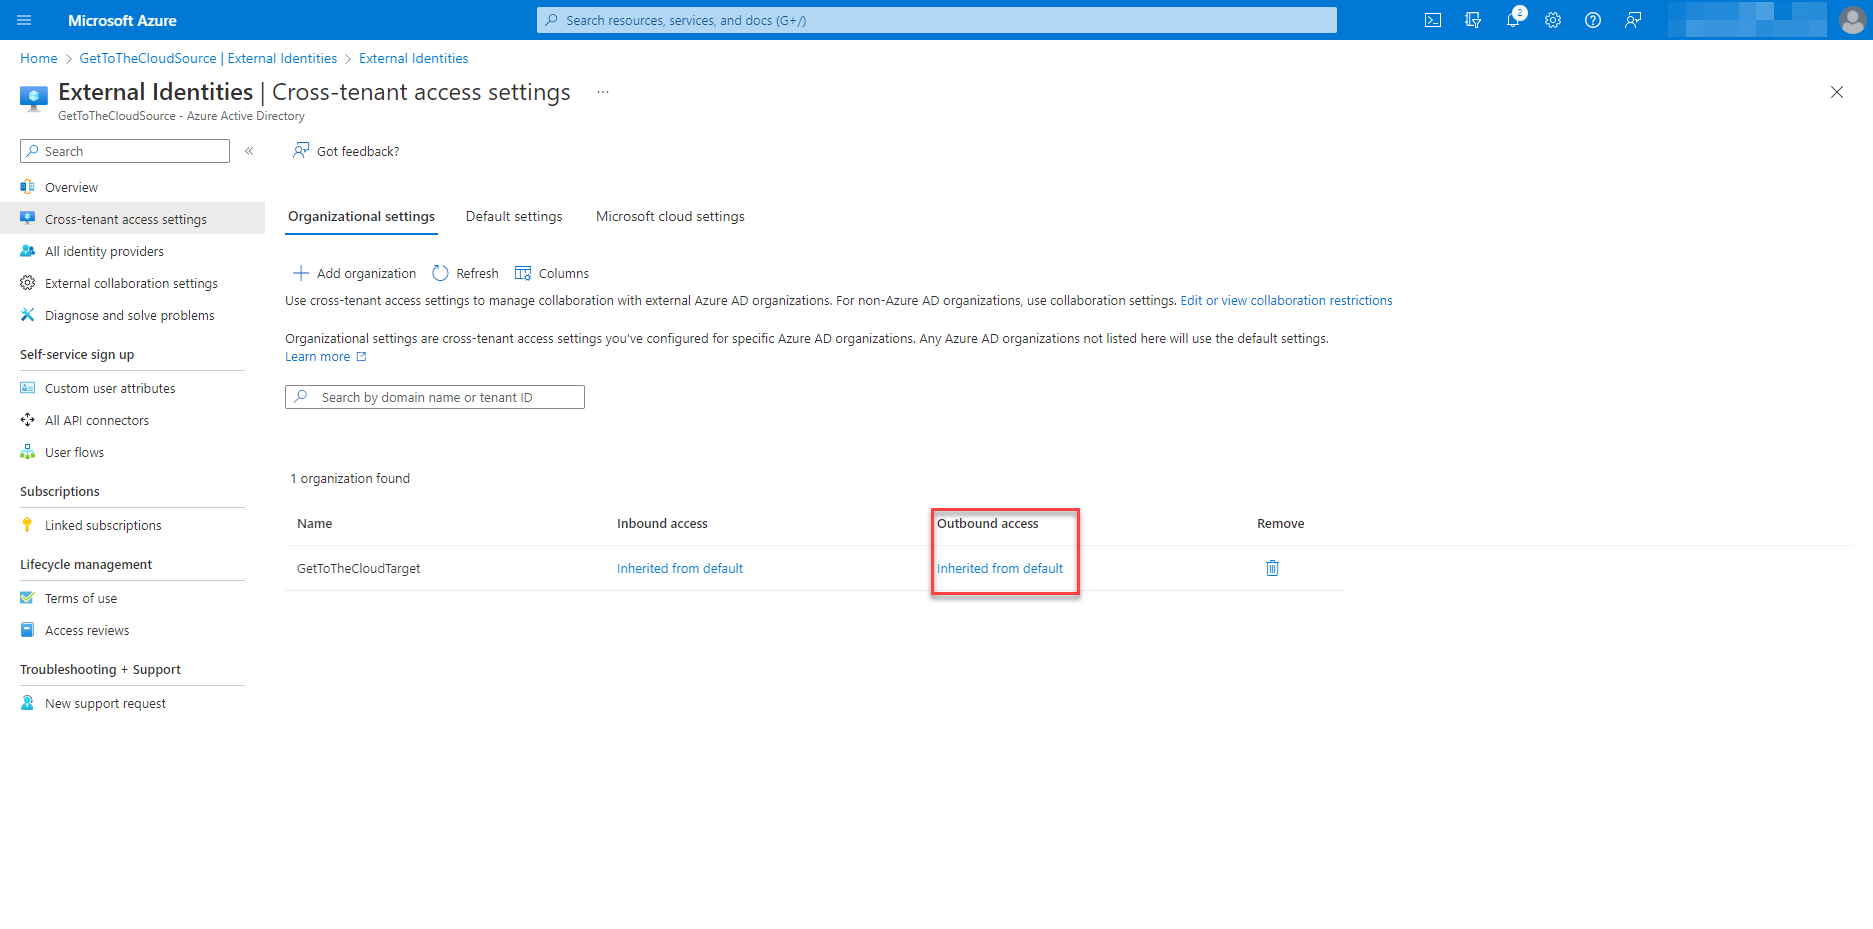
Task: Send feedback using the smiley icon
Action: (1632, 19)
